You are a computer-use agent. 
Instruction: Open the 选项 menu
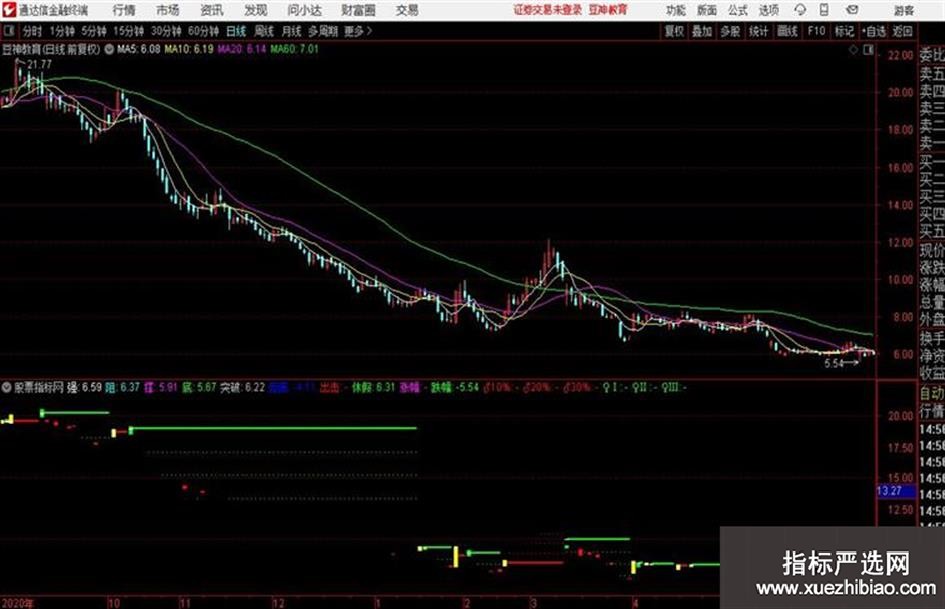[768, 10]
